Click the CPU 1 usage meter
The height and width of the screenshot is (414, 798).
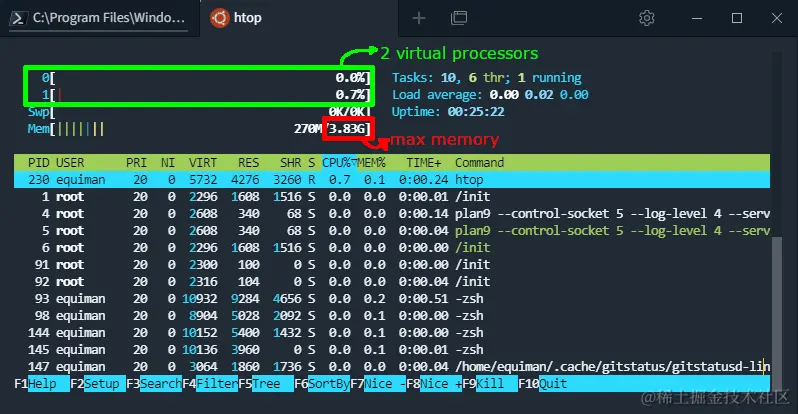[x=206, y=95]
